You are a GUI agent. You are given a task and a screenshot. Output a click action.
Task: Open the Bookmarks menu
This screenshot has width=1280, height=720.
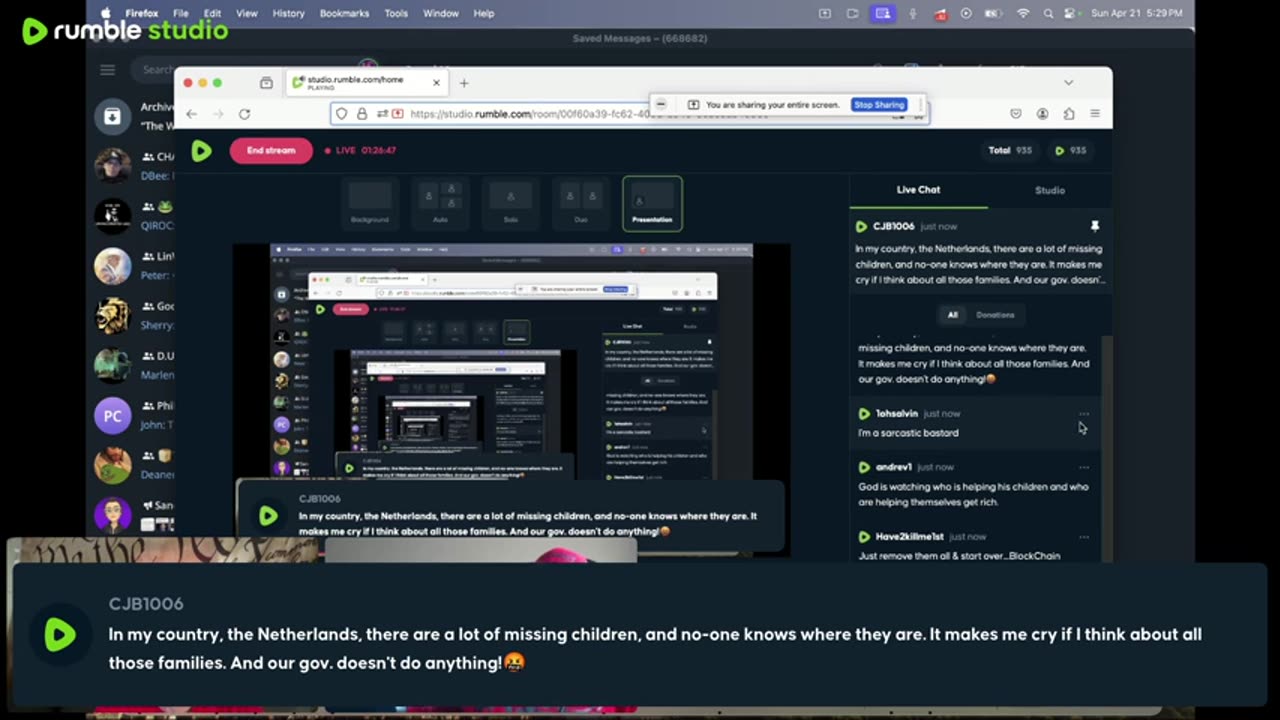(344, 13)
